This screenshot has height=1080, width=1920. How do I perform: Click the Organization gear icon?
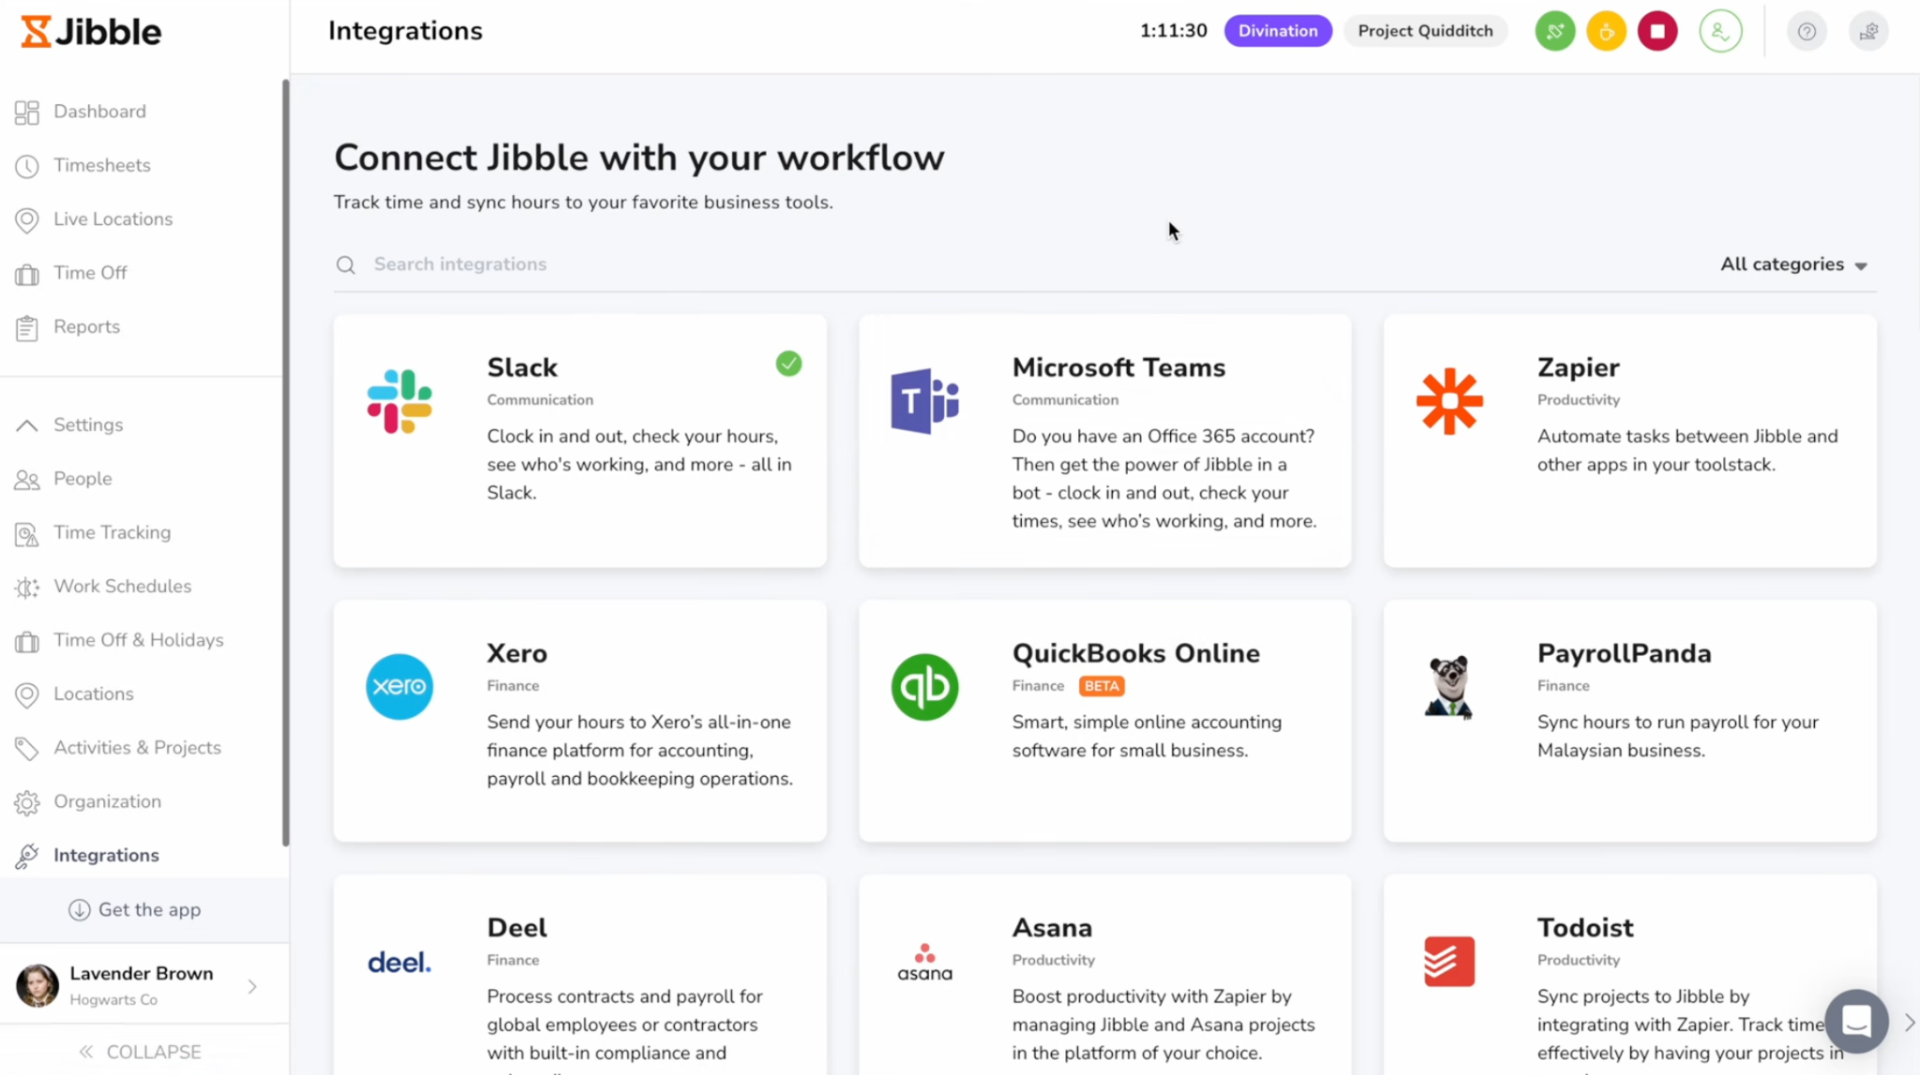27,802
